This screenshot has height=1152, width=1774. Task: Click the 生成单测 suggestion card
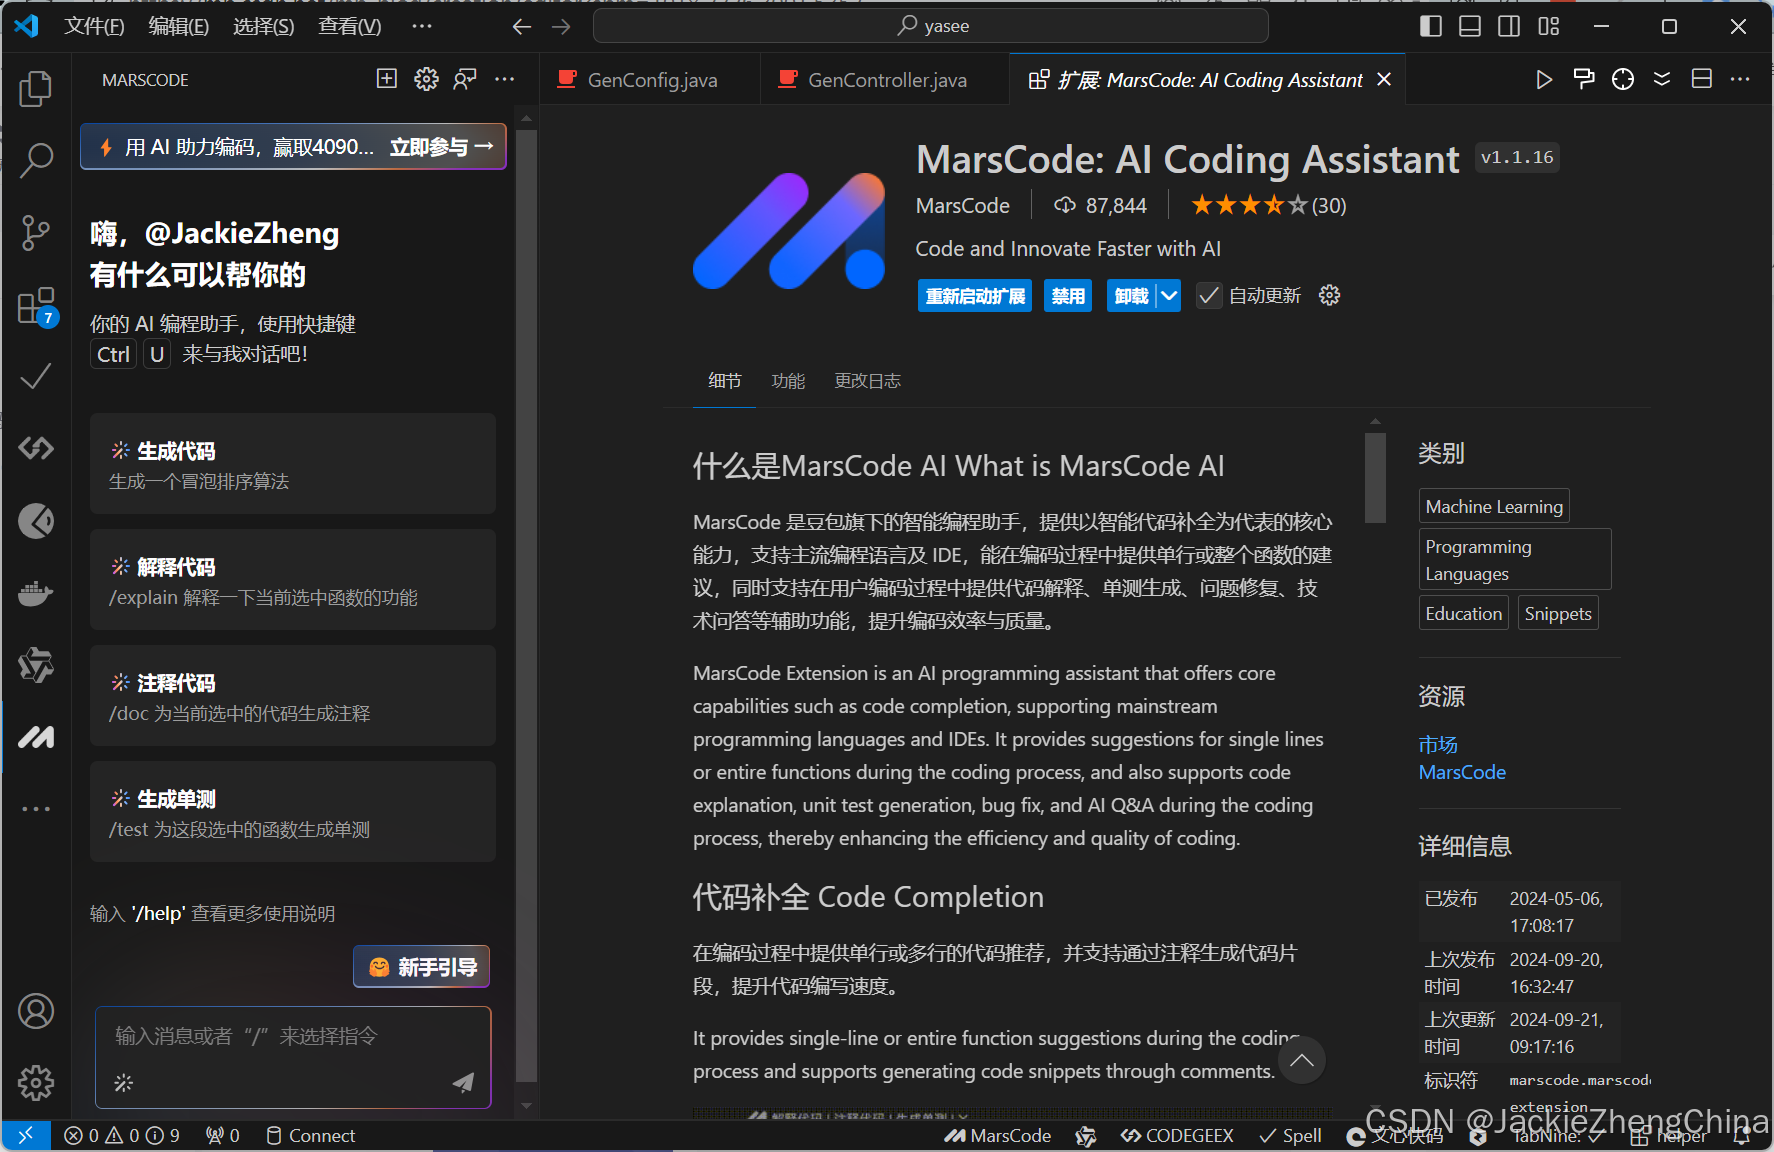pyautogui.click(x=293, y=812)
